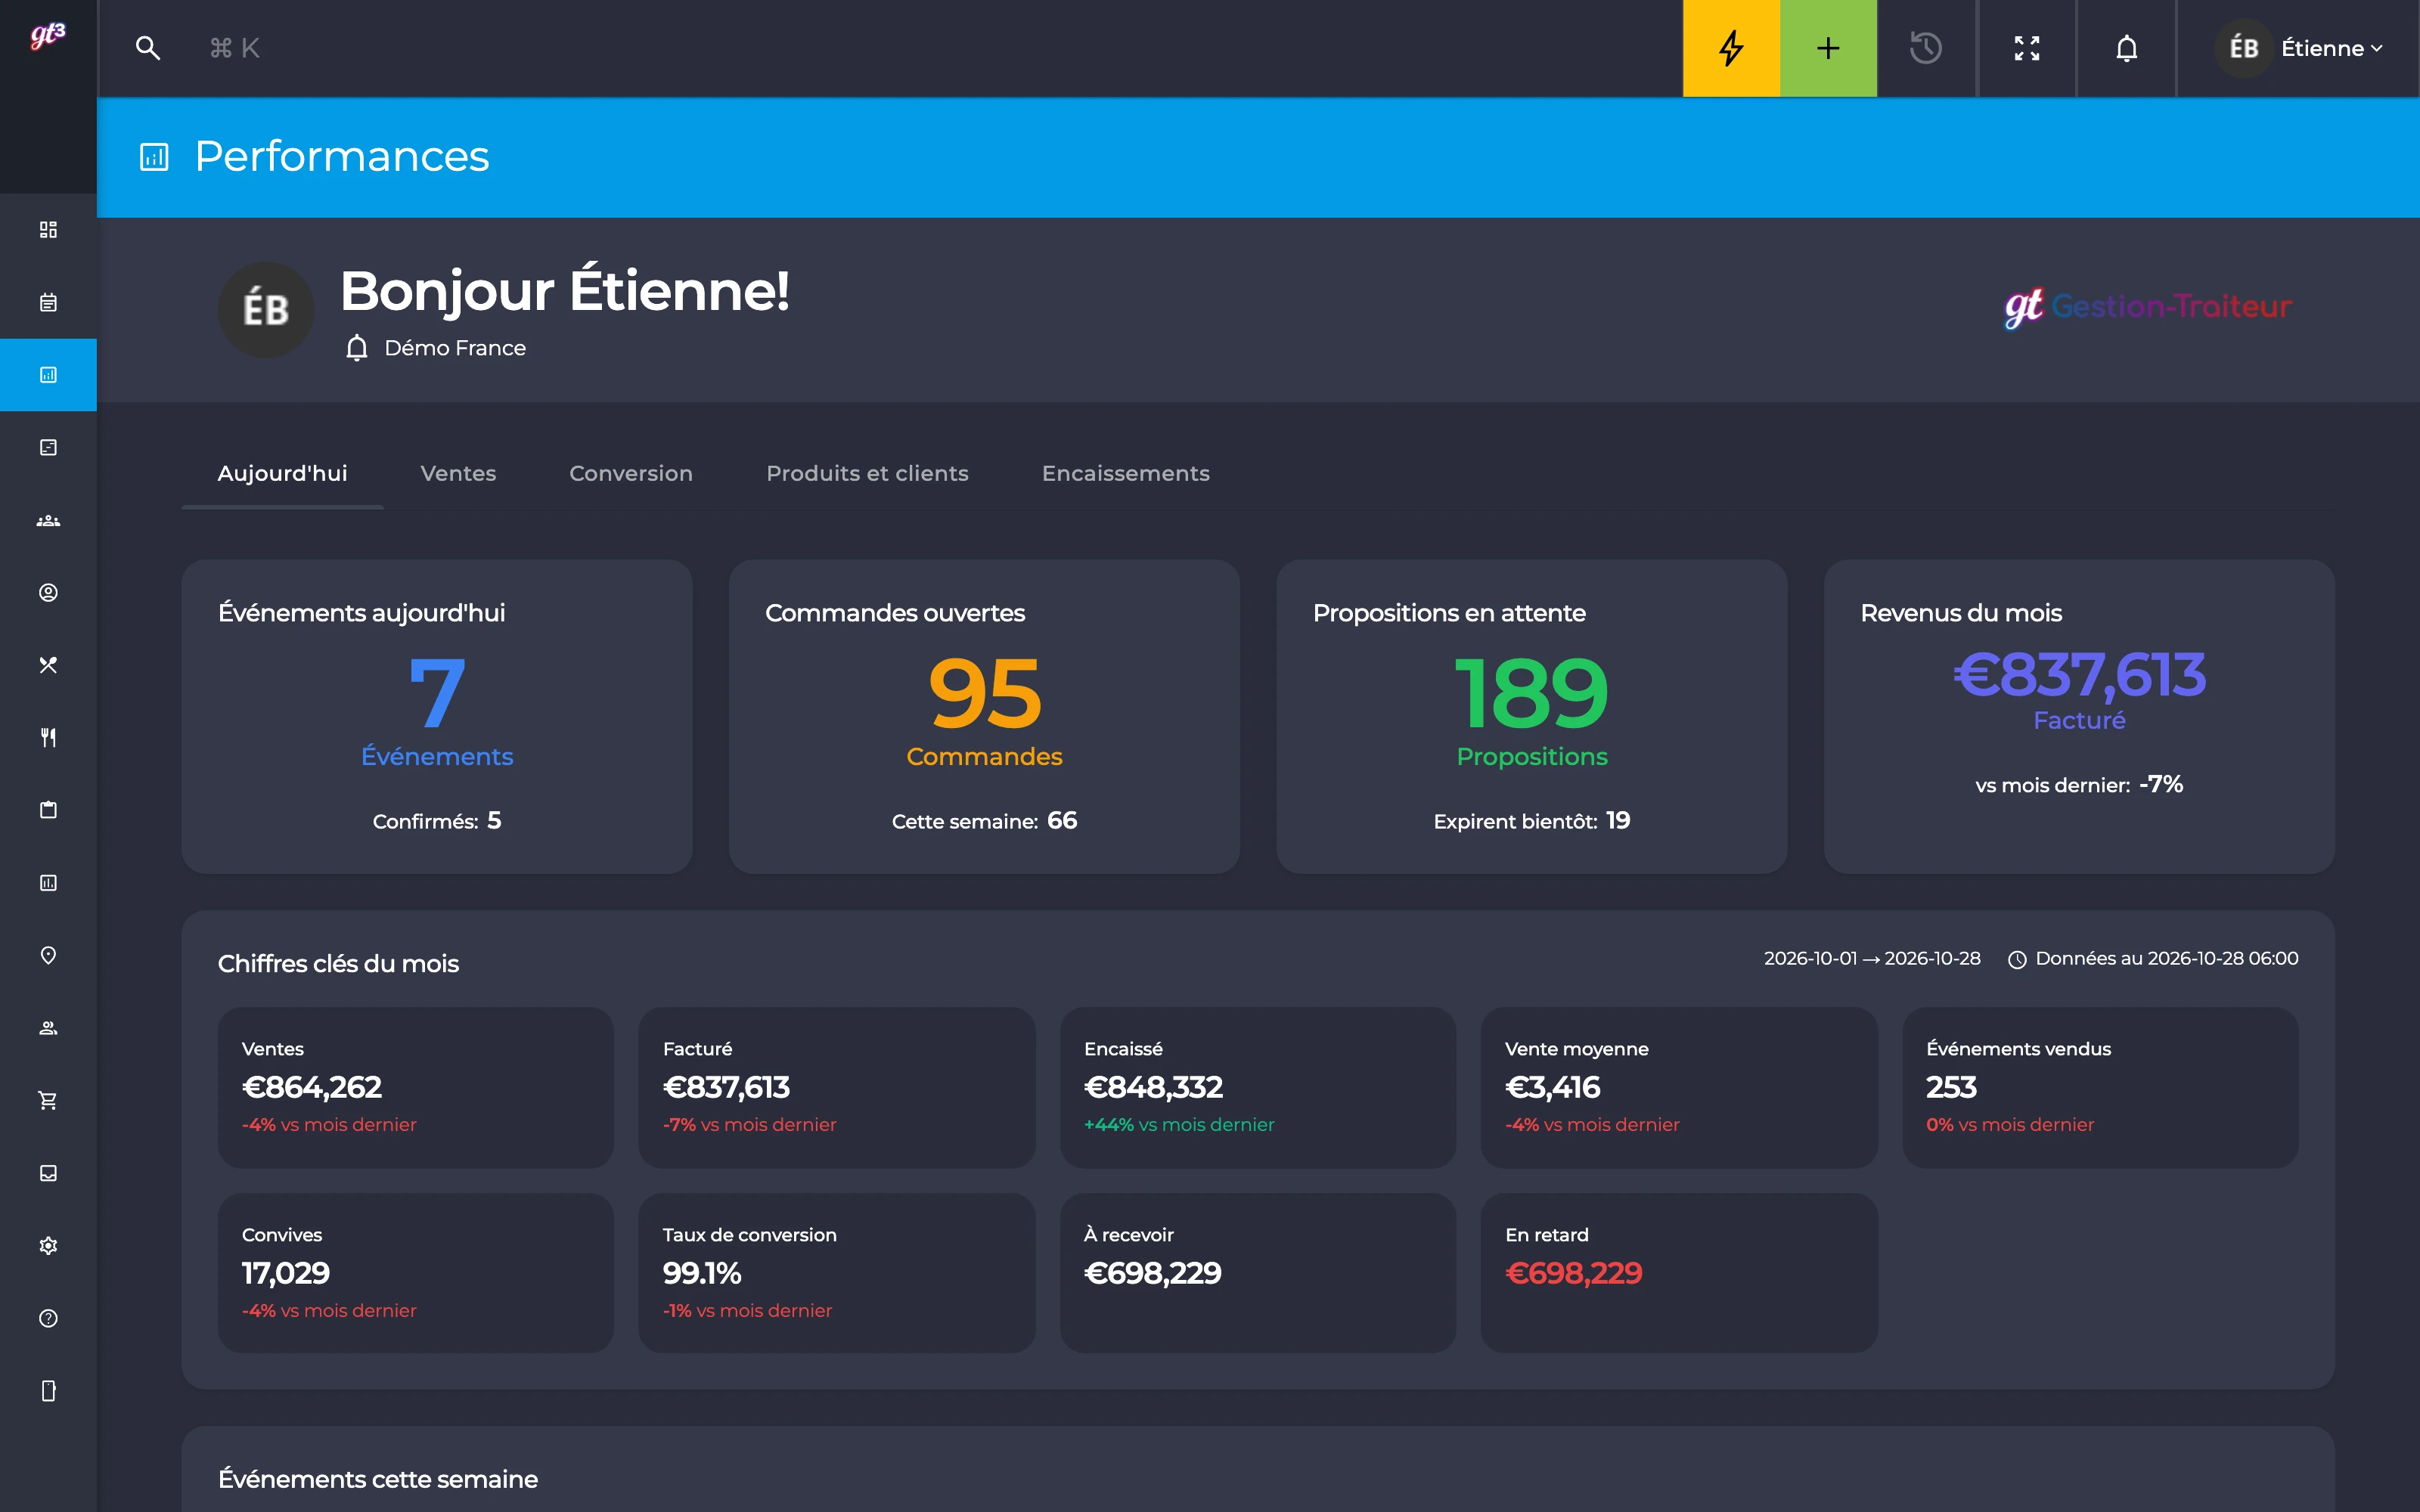Screen dimensions: 2420x1512
Task: Open the bar chart report sidebar icon
Action: (48, 882)
